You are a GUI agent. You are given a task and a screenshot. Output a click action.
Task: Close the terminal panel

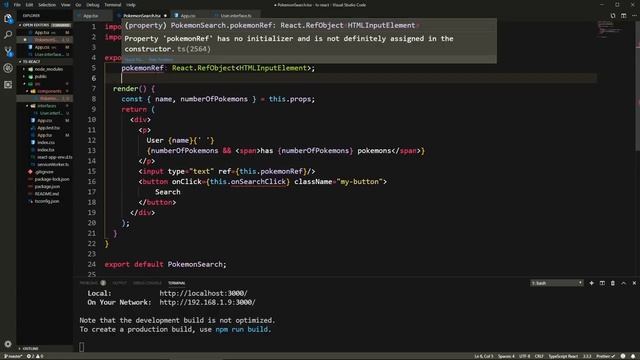tap(634, 283)
